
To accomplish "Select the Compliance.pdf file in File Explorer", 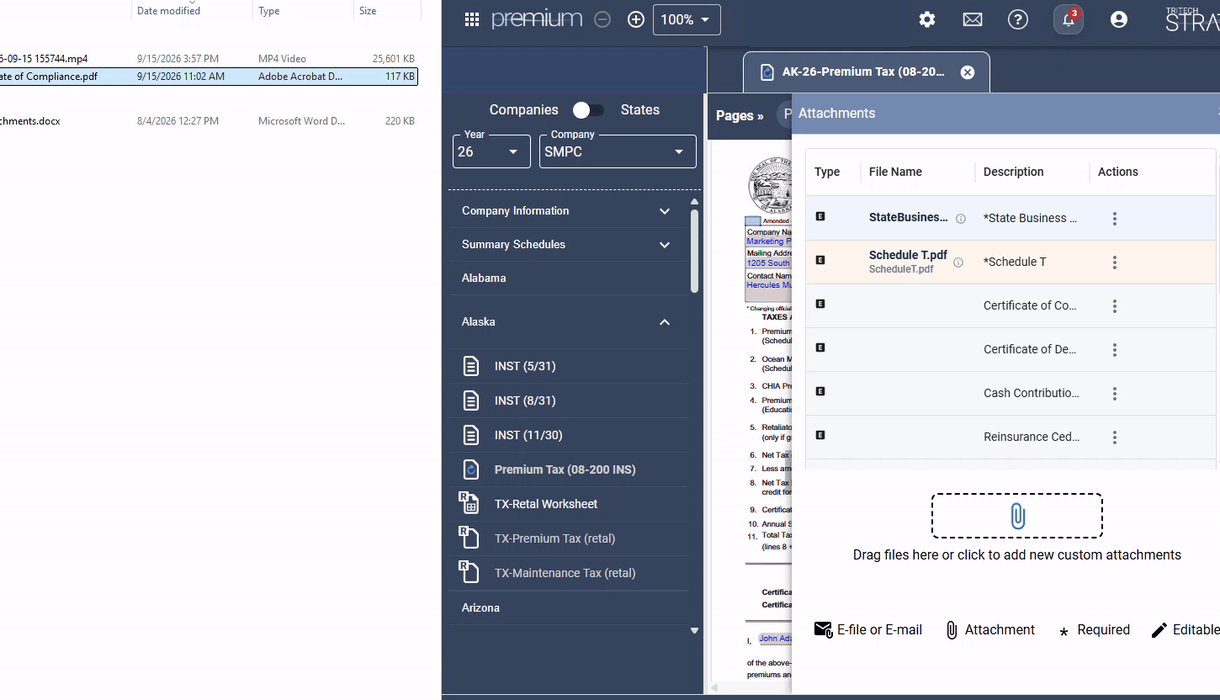I will [x=208, y=76].
